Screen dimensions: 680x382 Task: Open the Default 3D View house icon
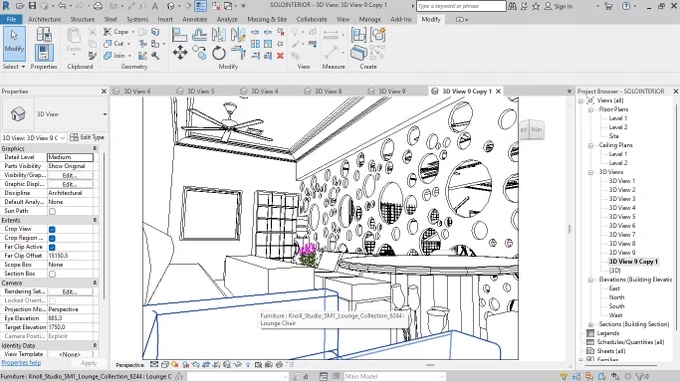click(x=170, y=6)
